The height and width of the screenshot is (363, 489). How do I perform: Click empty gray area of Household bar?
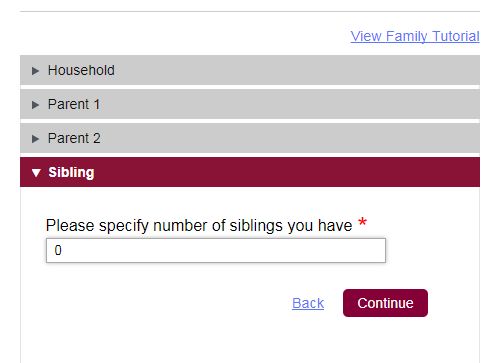tap(297, 70)
